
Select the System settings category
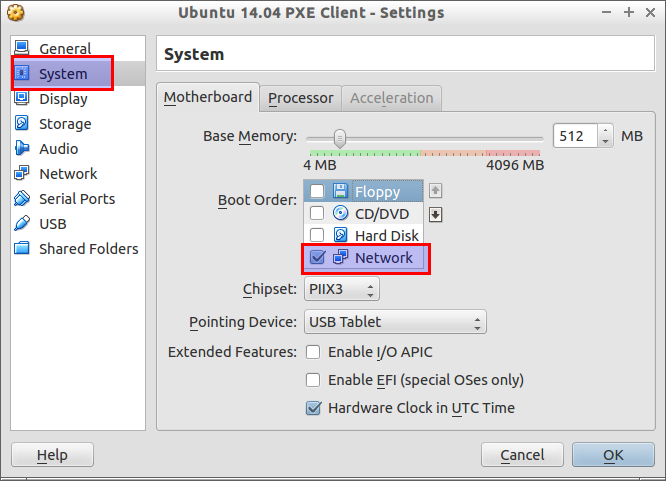point(78,73)
